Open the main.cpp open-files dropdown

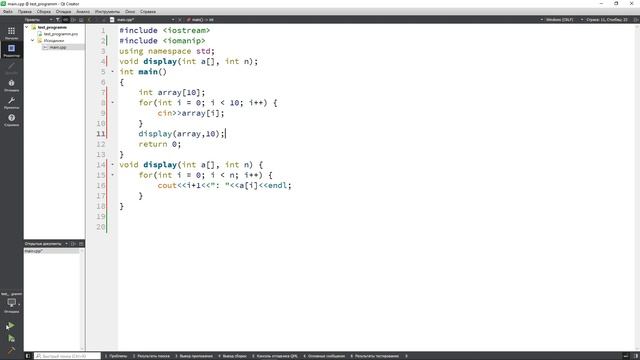(146, 20)
